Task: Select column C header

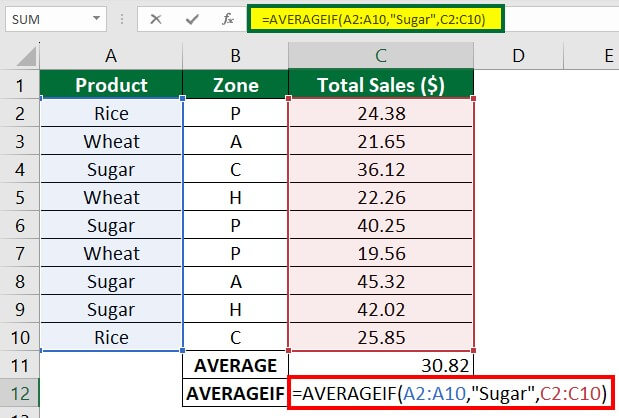Action: (380, 57)
